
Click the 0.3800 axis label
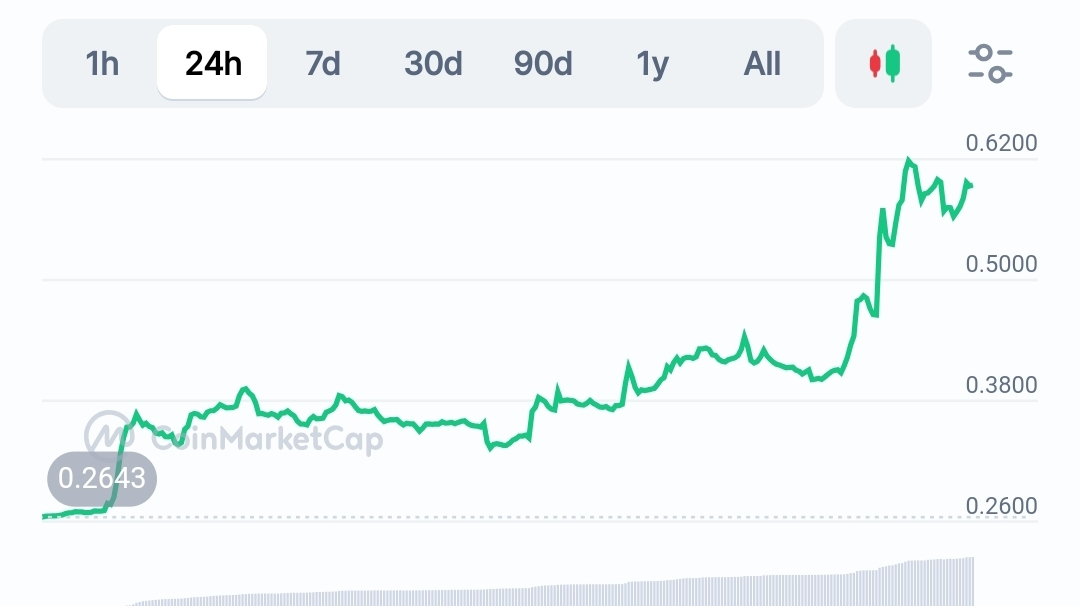1001,385
